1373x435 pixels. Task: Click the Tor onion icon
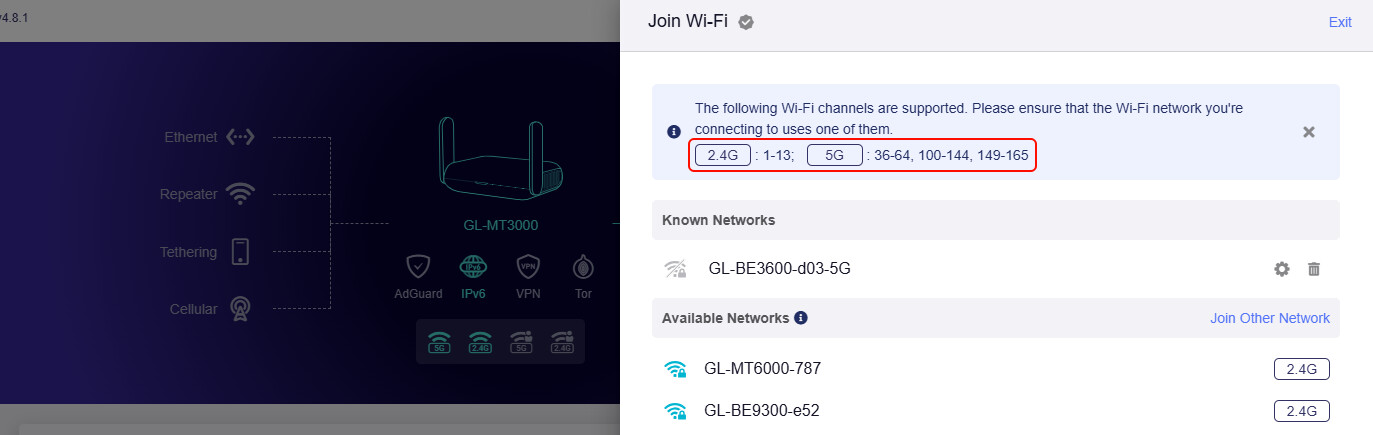583,268
